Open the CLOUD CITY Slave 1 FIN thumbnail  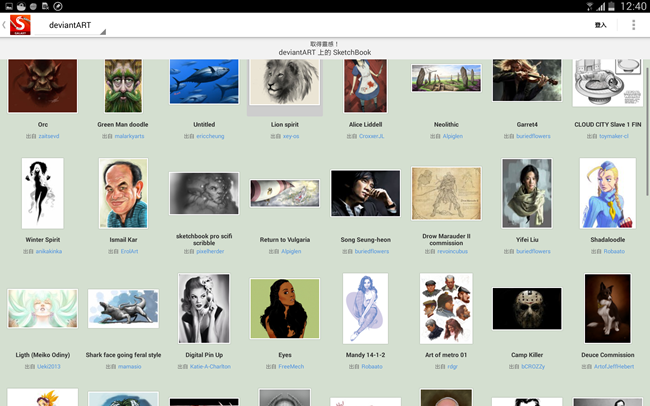click(x=608, y=83)
